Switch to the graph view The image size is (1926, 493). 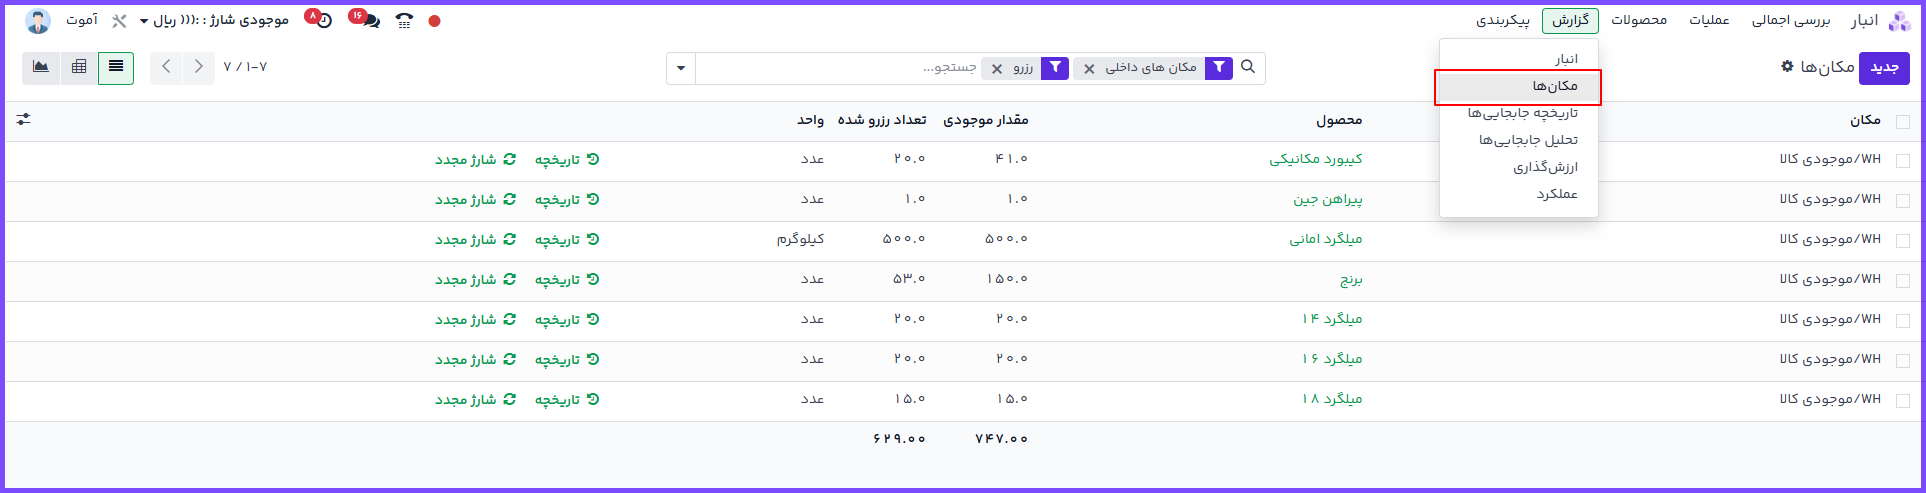[x=41, y=67]
